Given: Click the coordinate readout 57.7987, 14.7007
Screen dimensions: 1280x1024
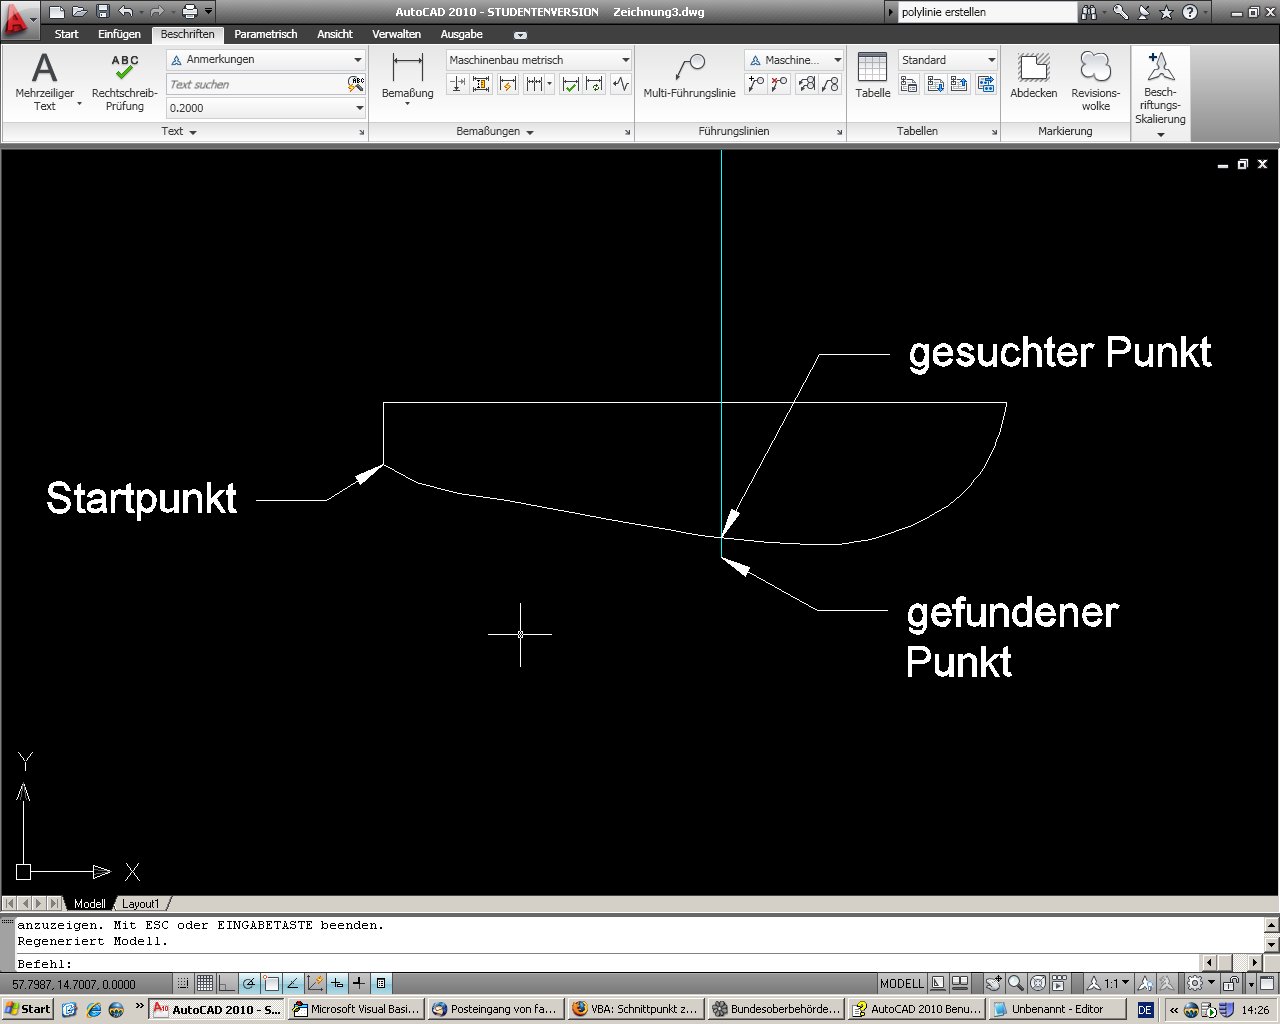Looking at the screenshot, I should point(74,984).
